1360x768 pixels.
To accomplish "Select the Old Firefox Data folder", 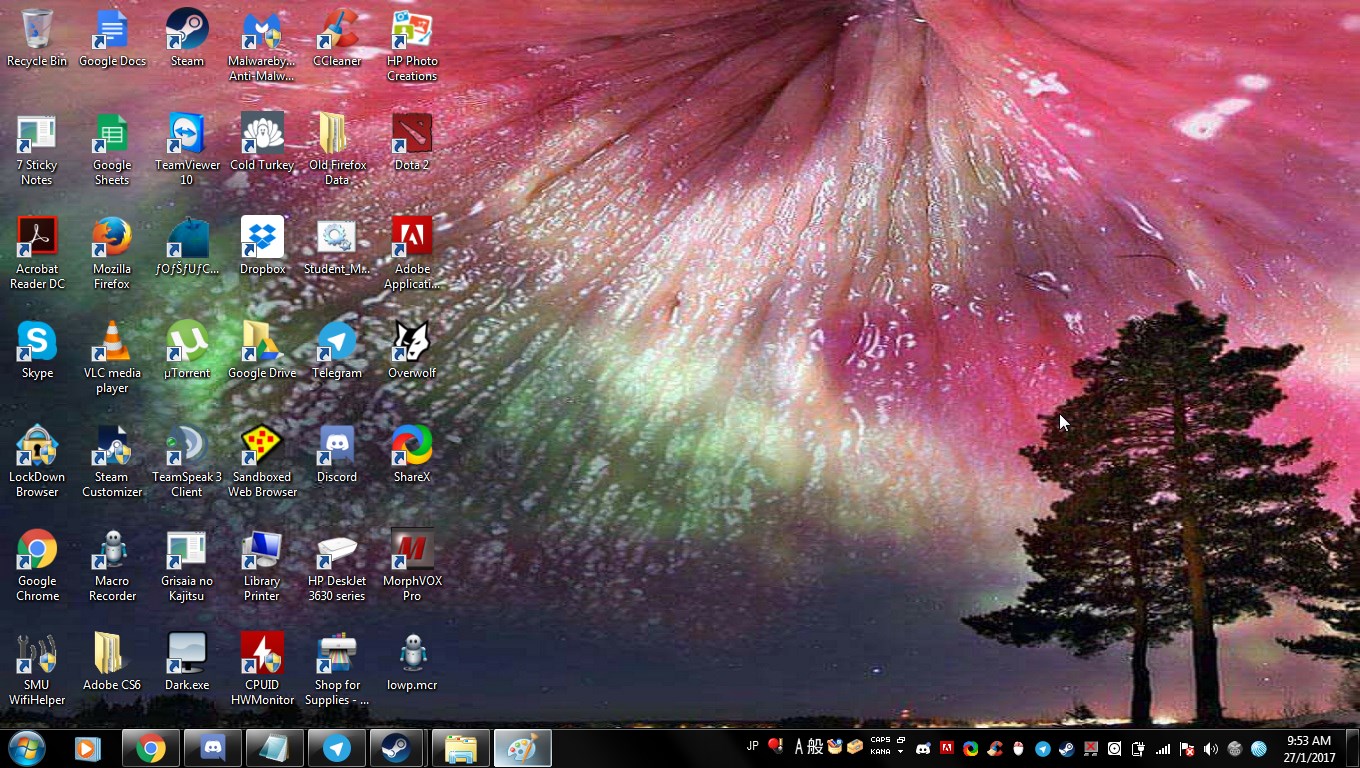I will [337, 150].
